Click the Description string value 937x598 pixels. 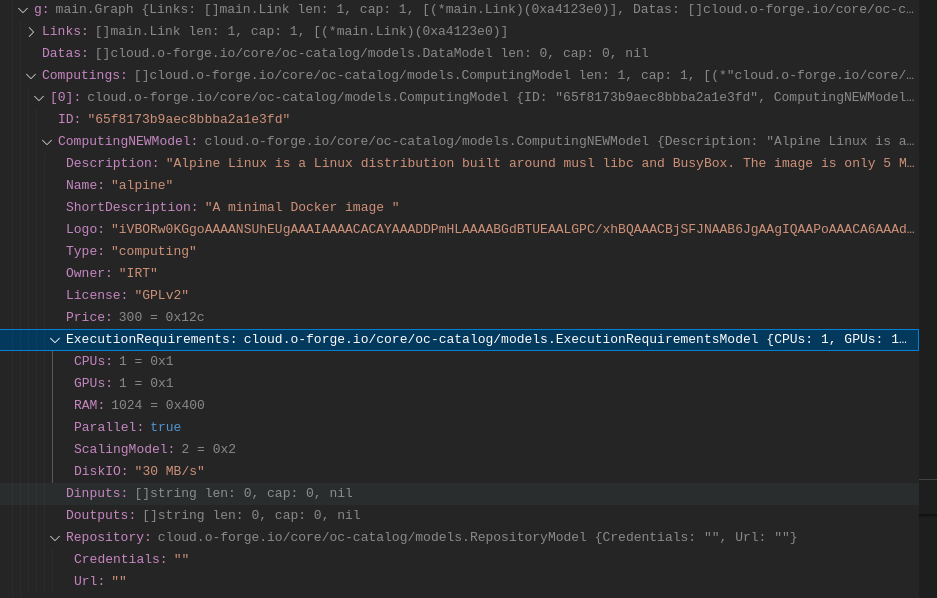[x=540, y=163]
